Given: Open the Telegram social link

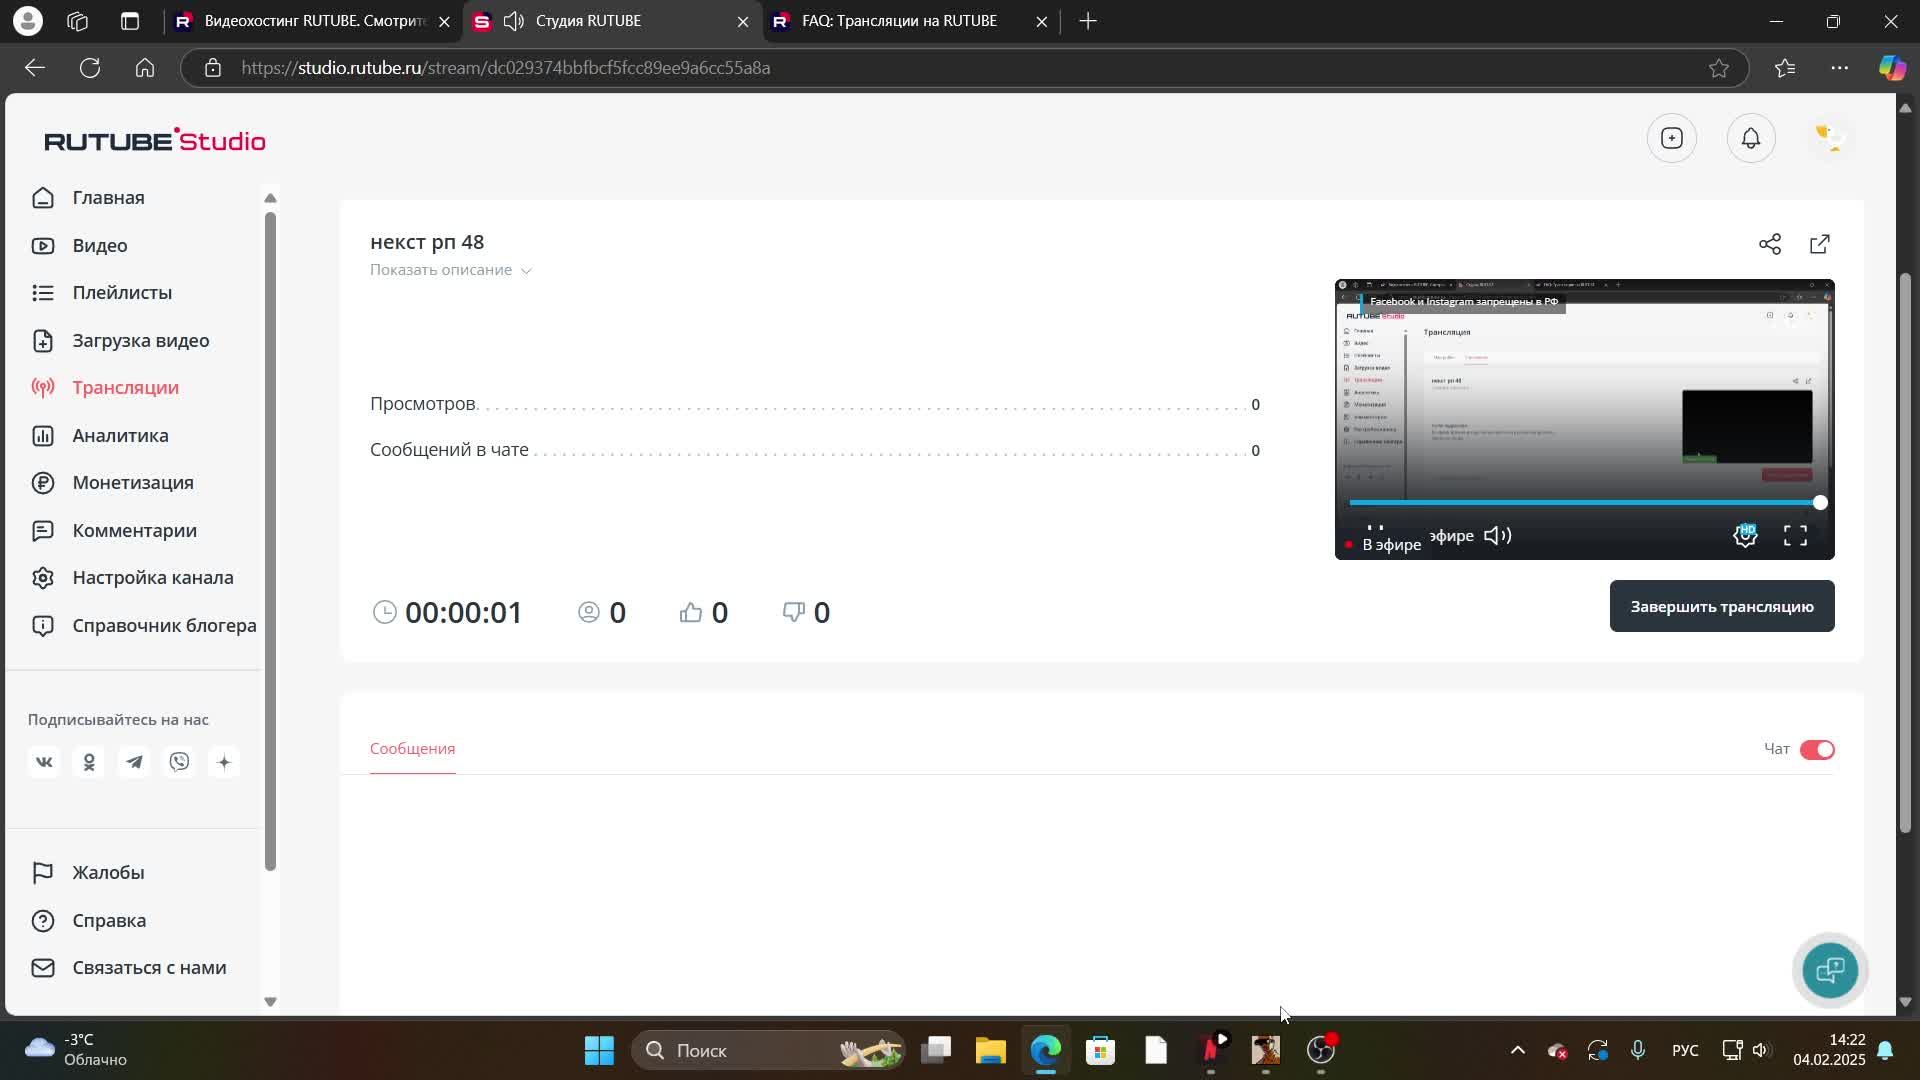Looking at the screenshot, I should pyautogui.click(x=134, y=762).
